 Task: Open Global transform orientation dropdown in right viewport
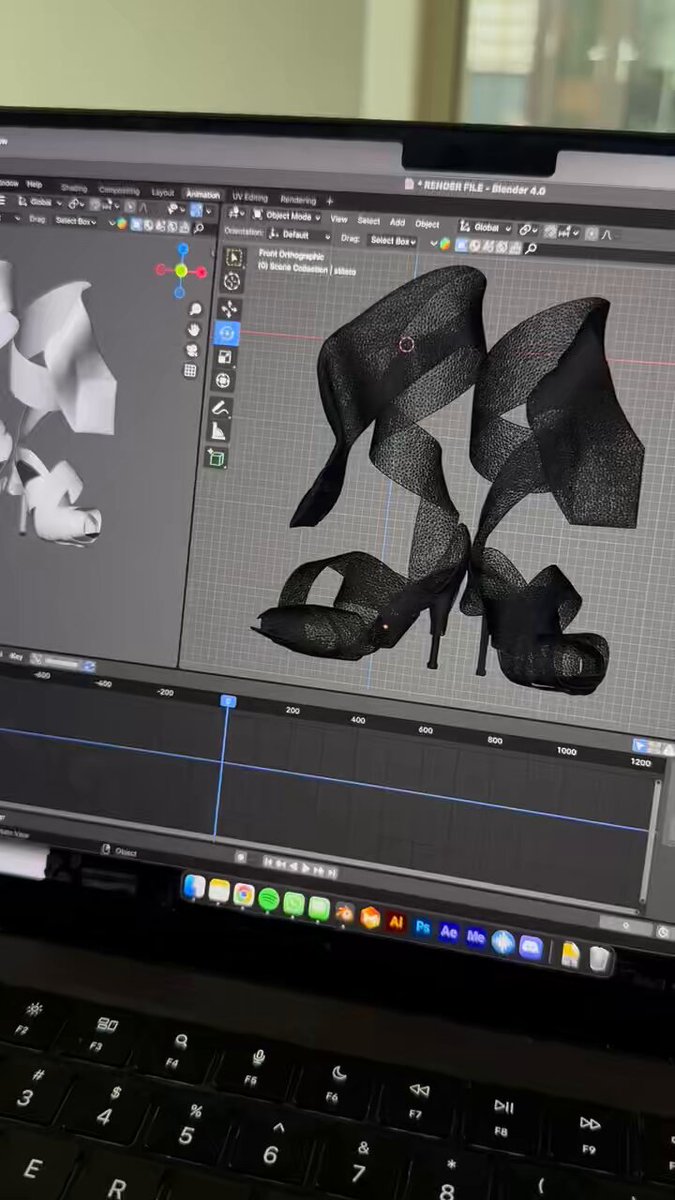pyautogui.click(x=485, y=227)
